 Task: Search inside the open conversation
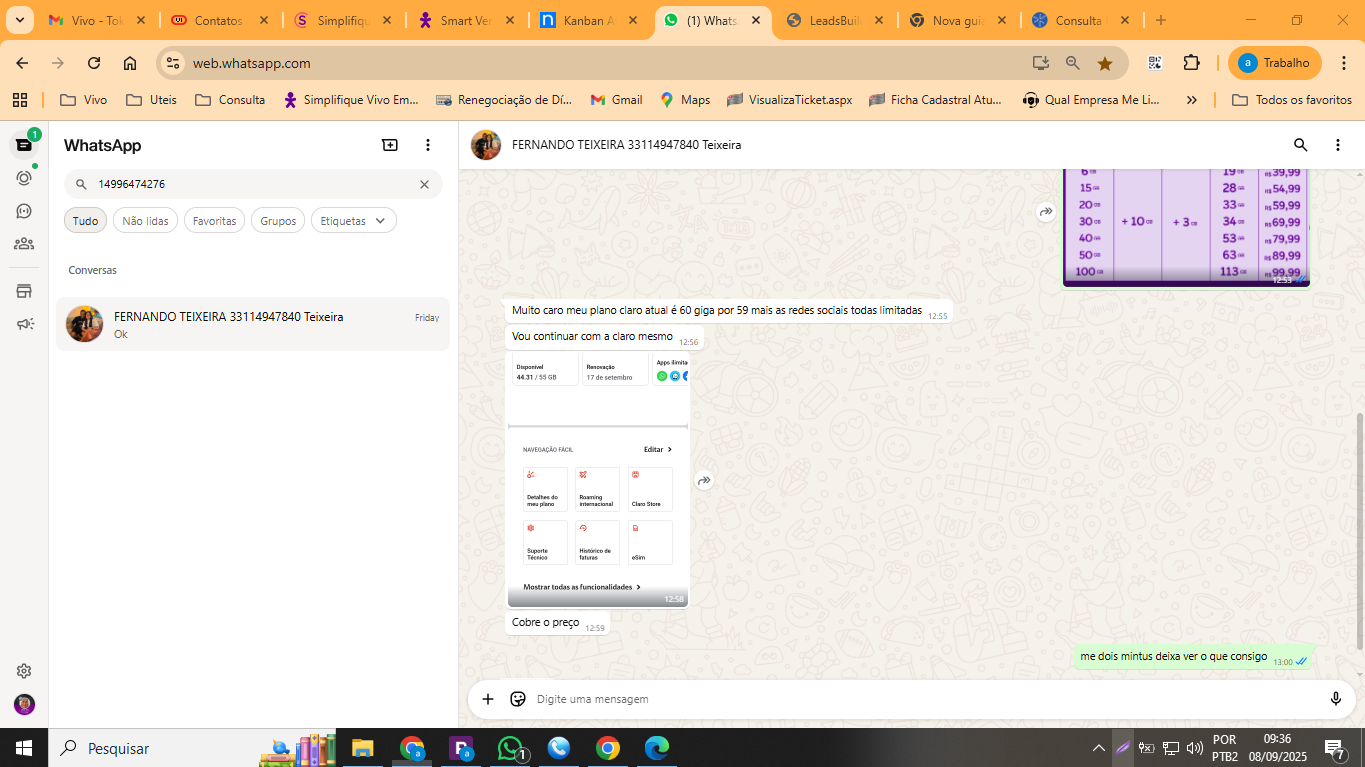point(1301,145)
